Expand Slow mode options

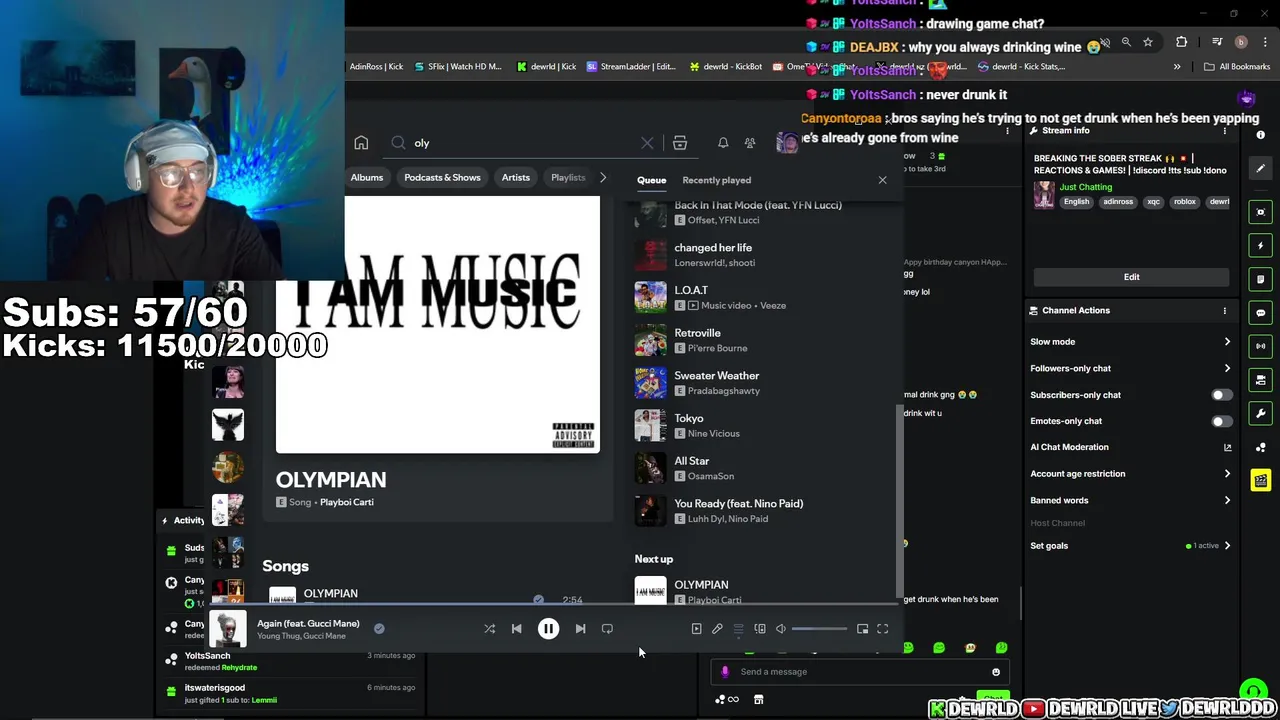click(x=1227, y=342)
